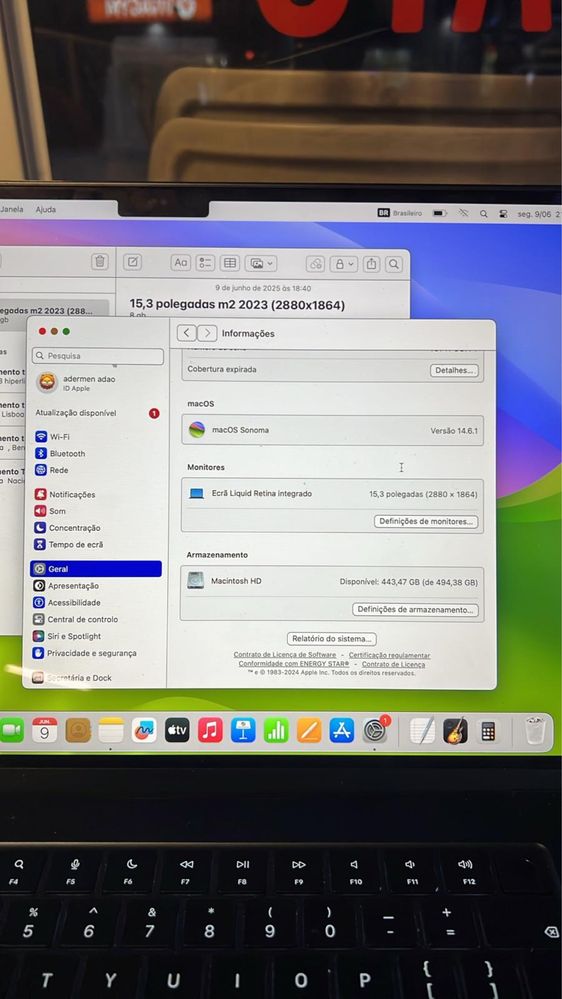This screenshot has width=562, height=999.
Task: Click collaborate link icon in Notes
Action: 316,263
